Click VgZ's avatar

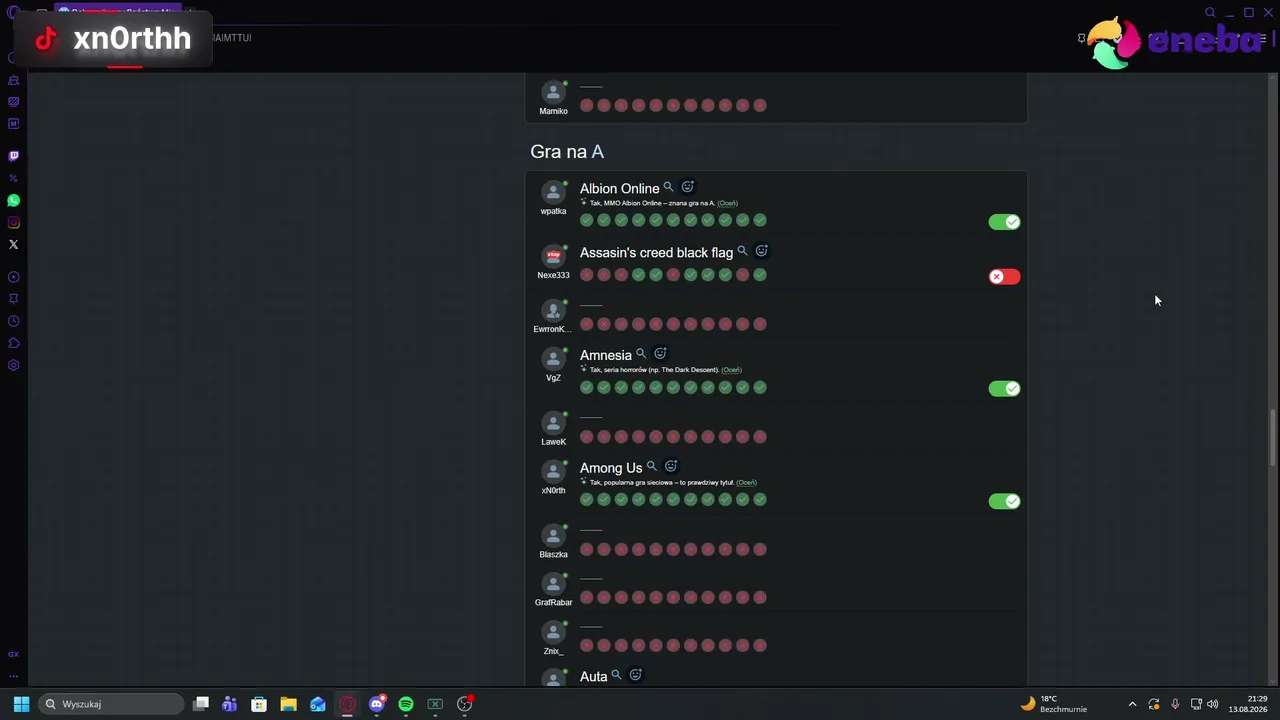[553, 359]
